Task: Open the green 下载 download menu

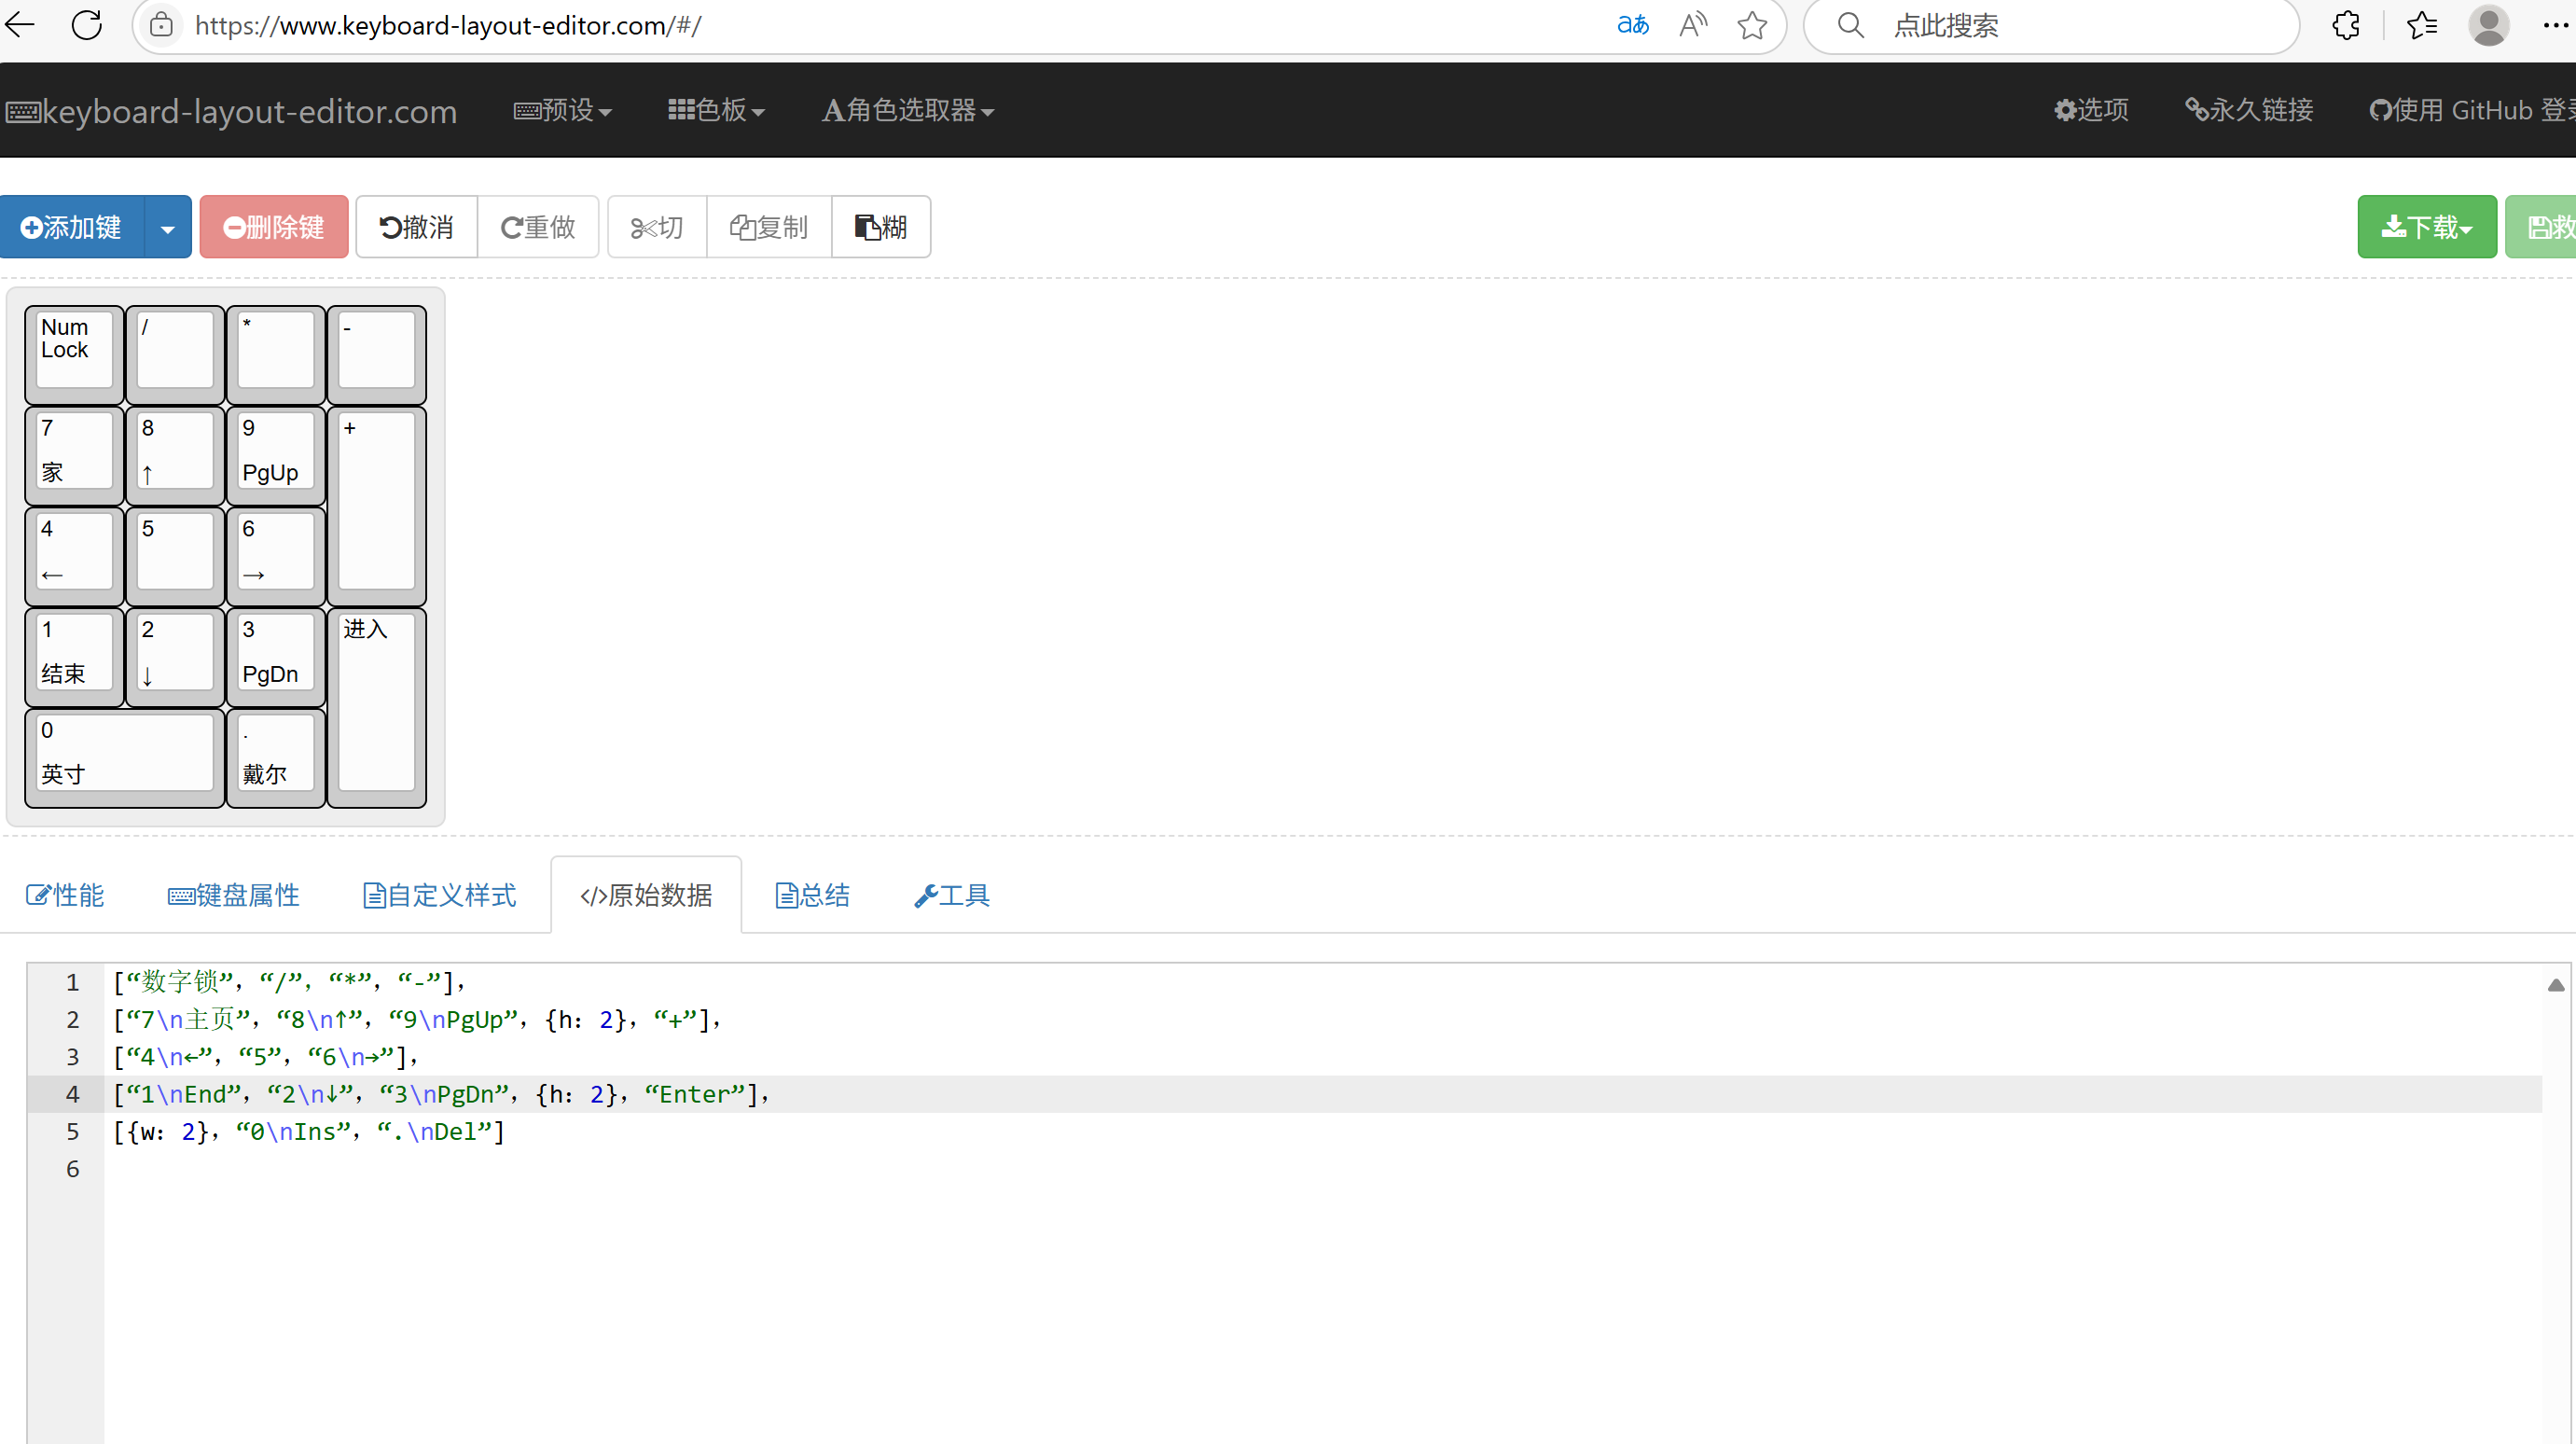Action: click(x=2426, y=227)
